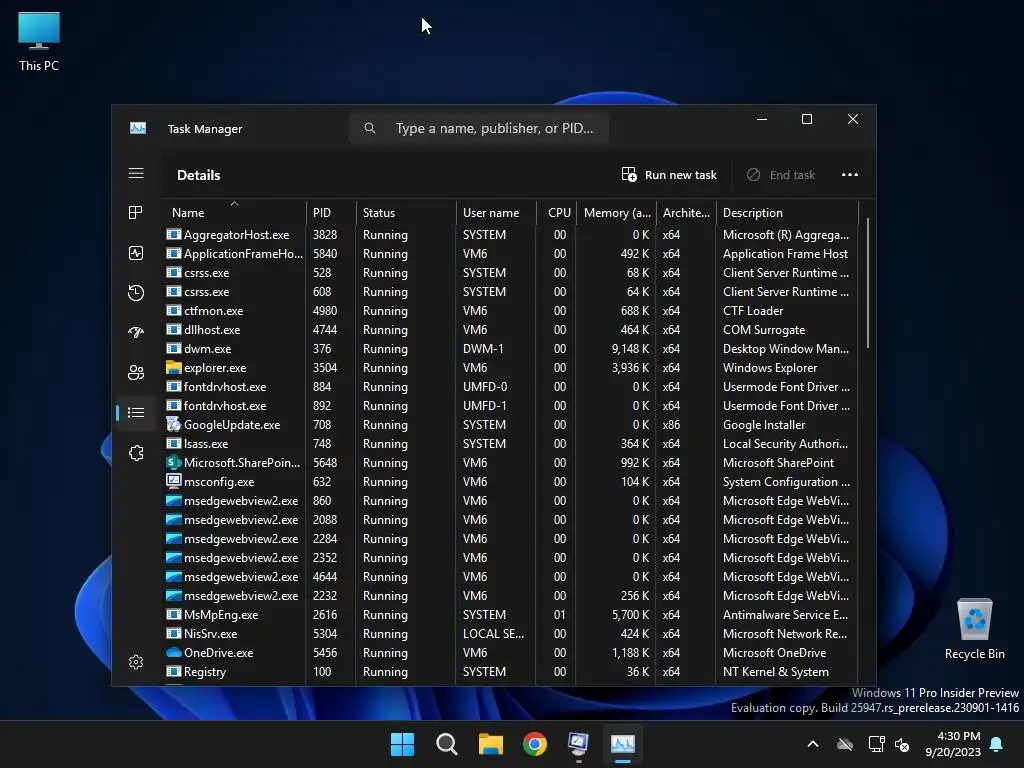Open the This PC desktop icon
Screen dimensions: 1024x768
point(39,42)
